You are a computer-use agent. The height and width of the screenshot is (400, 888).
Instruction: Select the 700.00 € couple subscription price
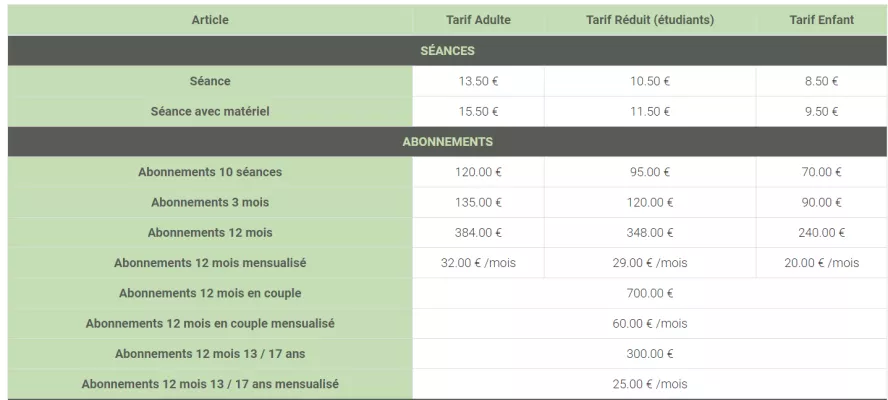click(650, 294)
